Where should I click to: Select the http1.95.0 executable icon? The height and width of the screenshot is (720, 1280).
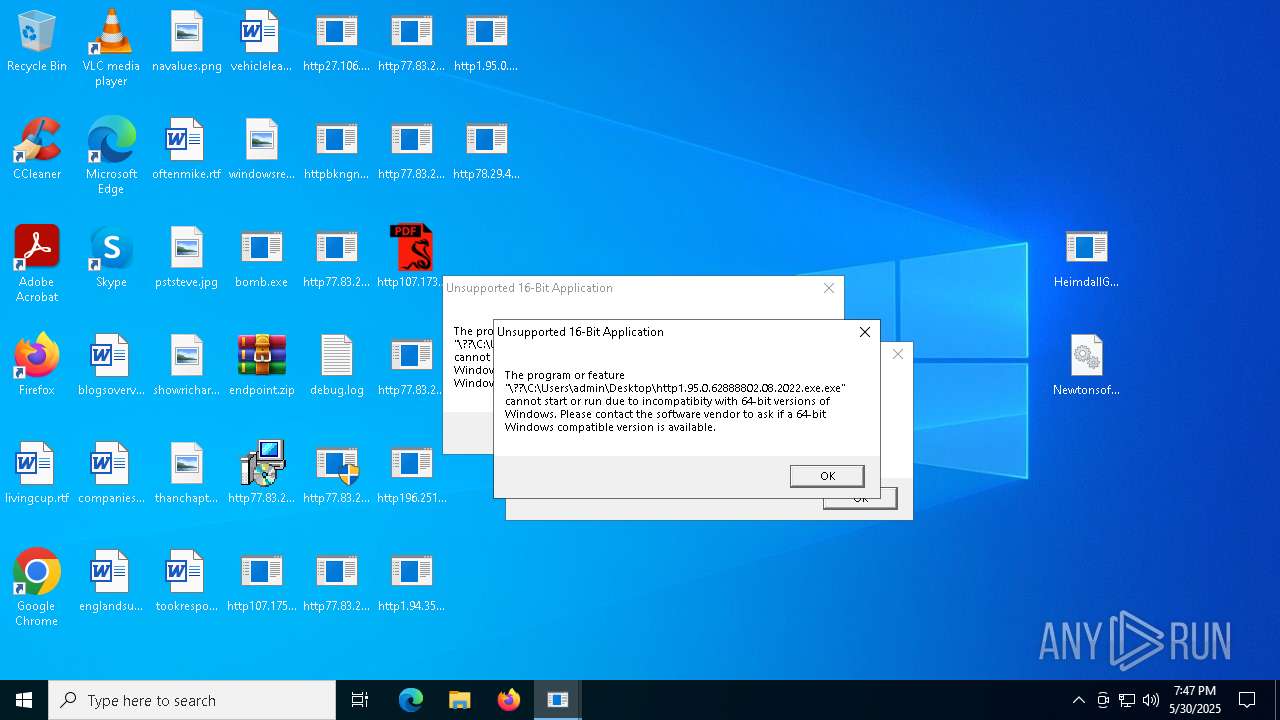486,42
